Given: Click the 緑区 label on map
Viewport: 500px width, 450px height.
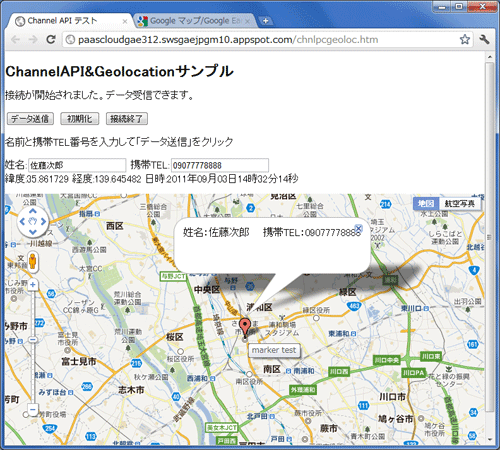Looking at the screenshot, I should coord(348,292).
